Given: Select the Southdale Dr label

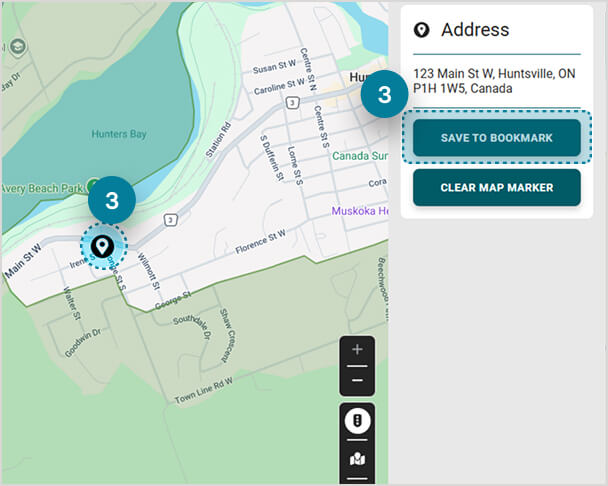Looking at the screenshot, I should point(192,326).
